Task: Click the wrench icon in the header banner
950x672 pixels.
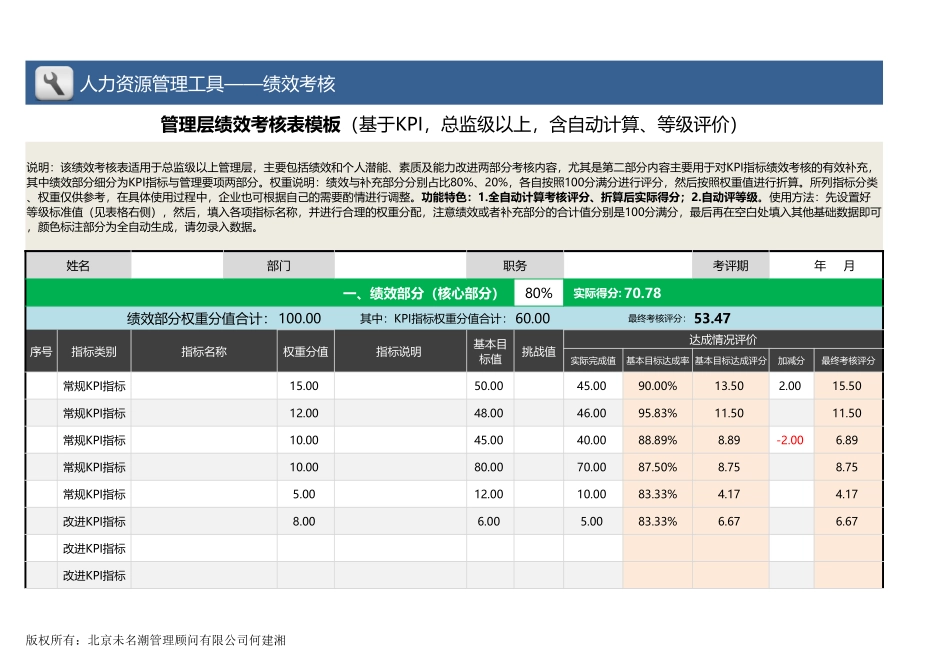Action: [53, 83]
